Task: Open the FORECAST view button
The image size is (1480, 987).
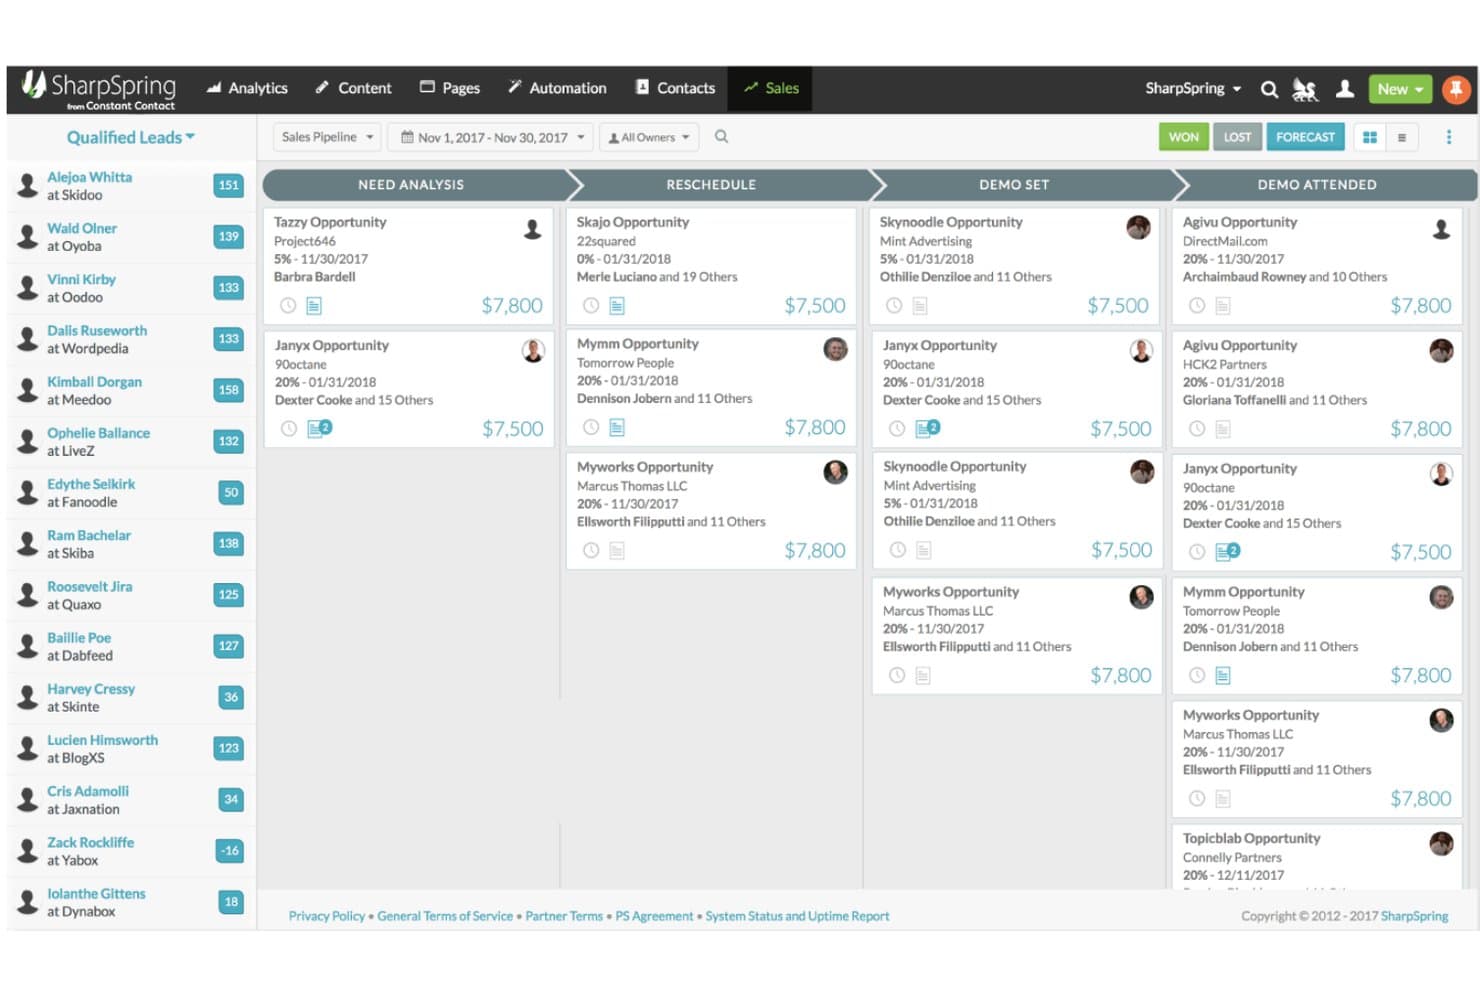Action: tap(1305, 137)
